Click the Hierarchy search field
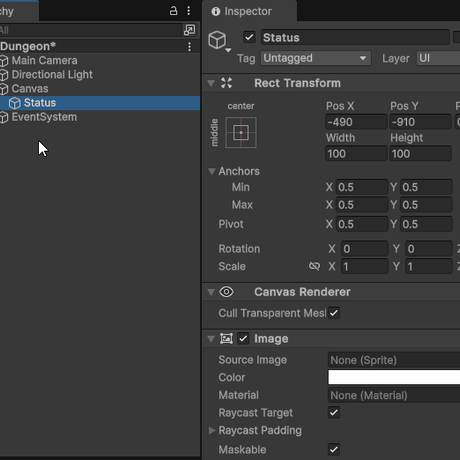This screenshot has height=460, width=460. (x=91, y=30)
